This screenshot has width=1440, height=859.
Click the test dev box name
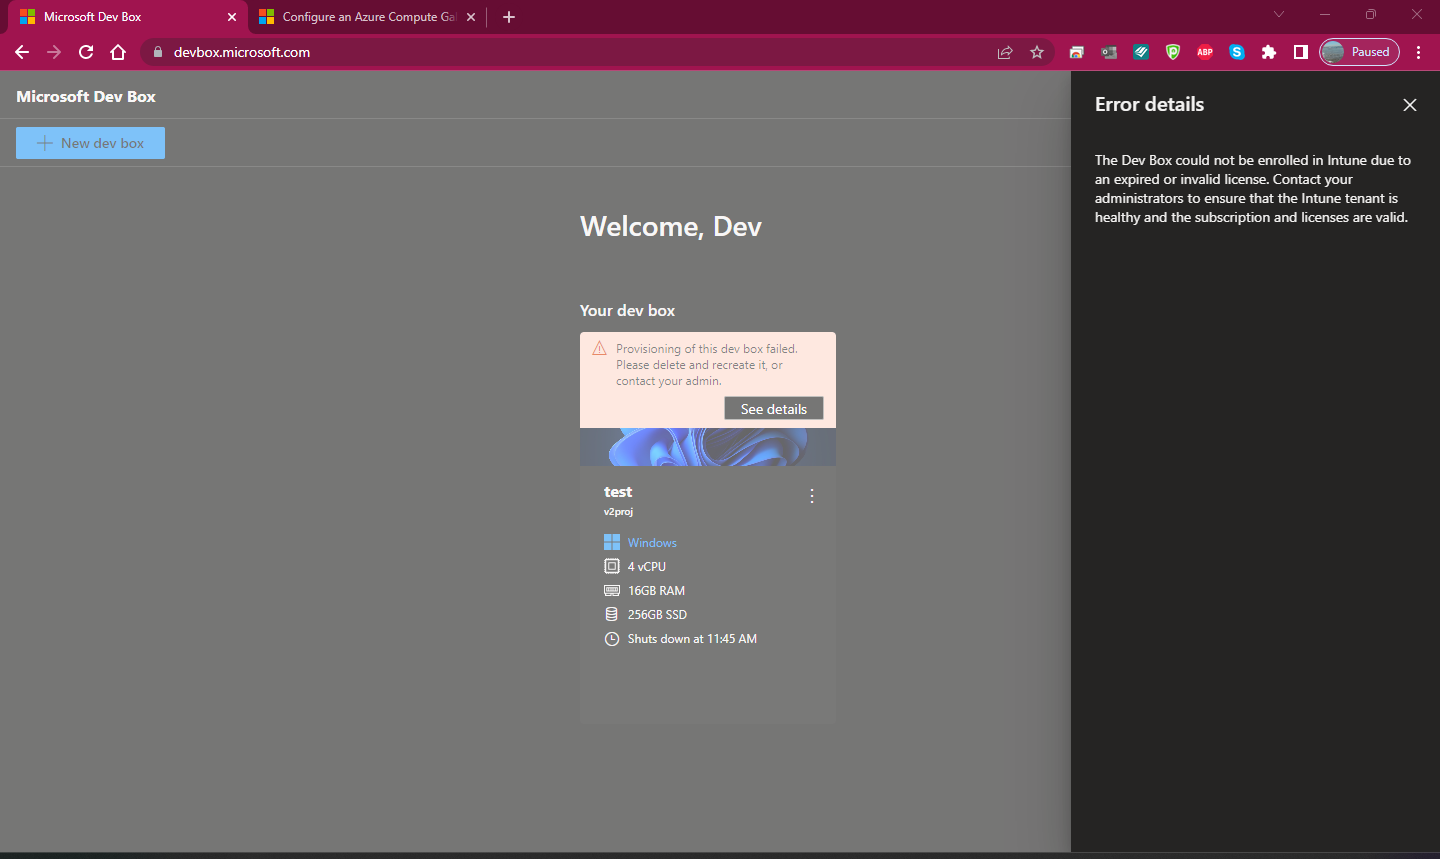coord(618,492)
